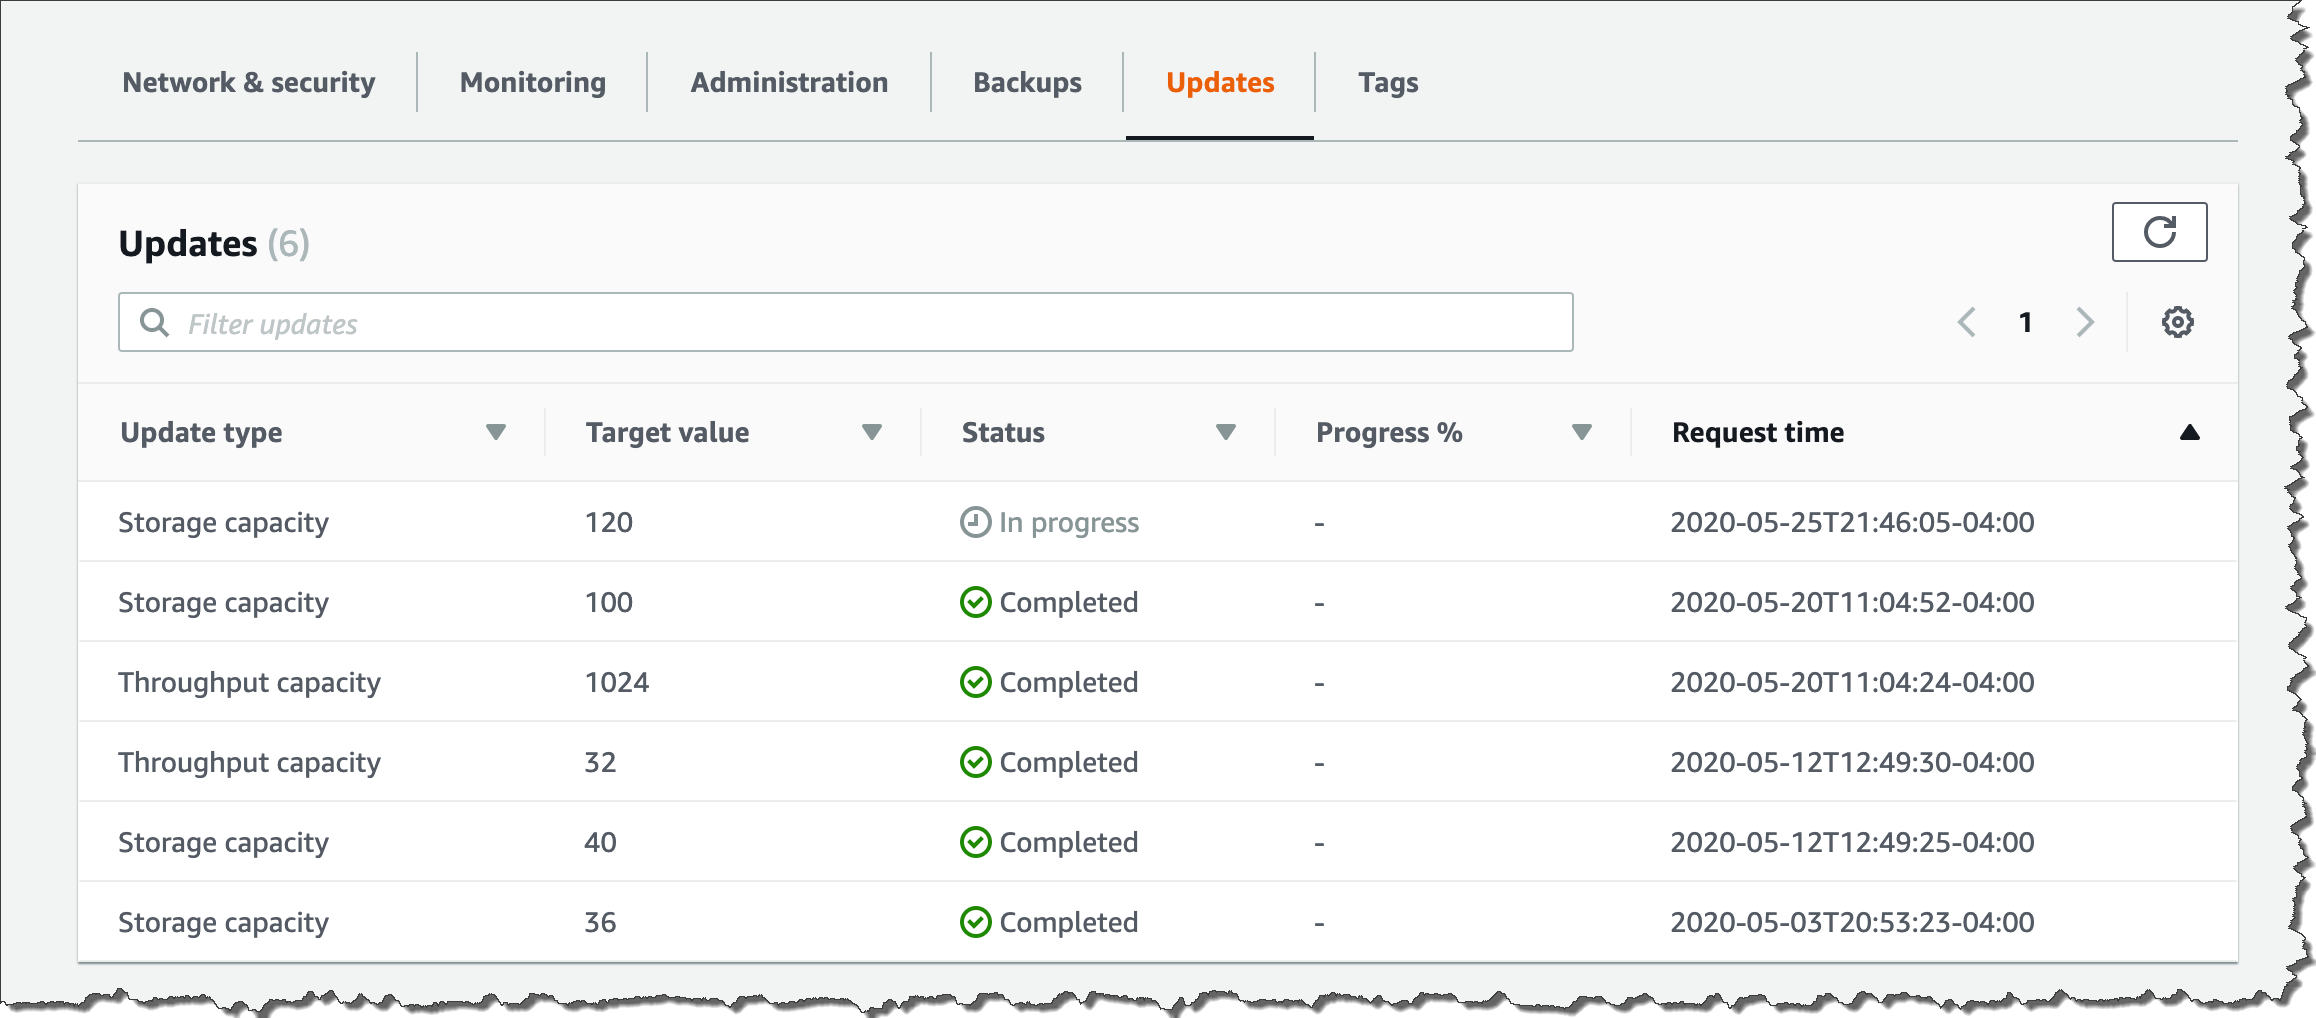The width and height of the screenshot is (2316, 1018).
Task: Toggle Request time sort order arrow
Action: click(x=2189, y=432)
